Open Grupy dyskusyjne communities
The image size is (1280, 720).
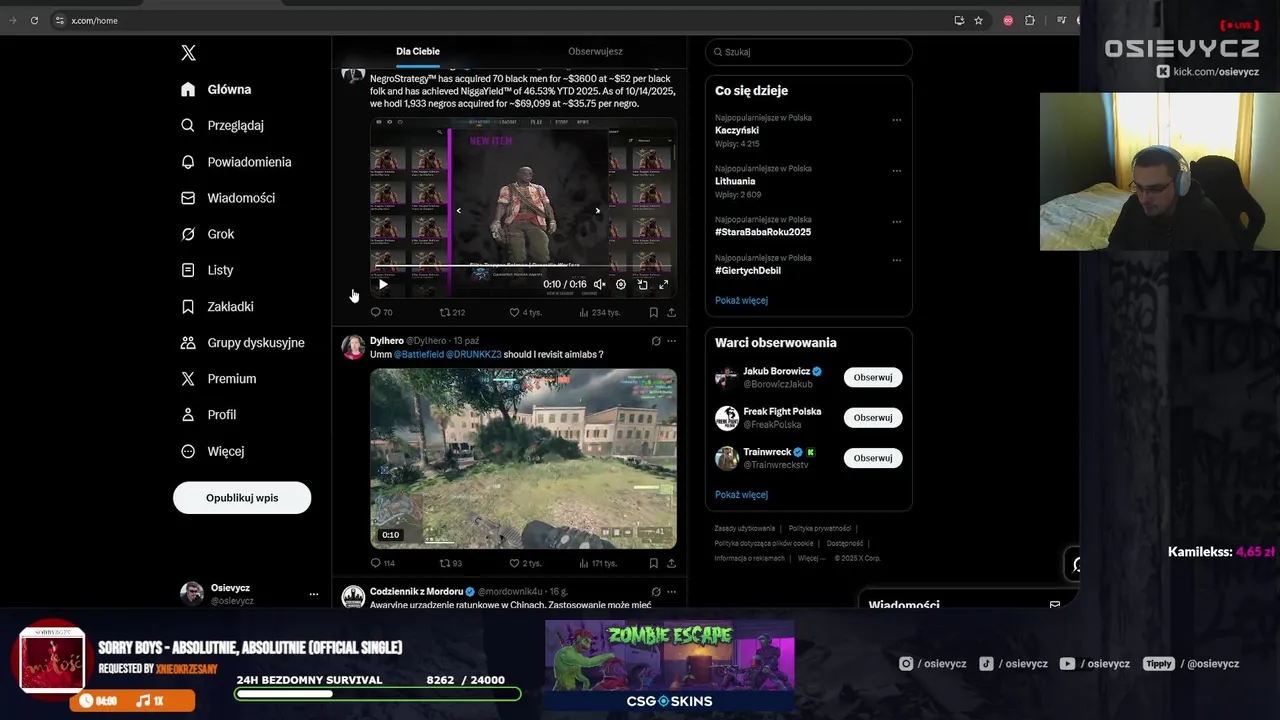(242, 342)
